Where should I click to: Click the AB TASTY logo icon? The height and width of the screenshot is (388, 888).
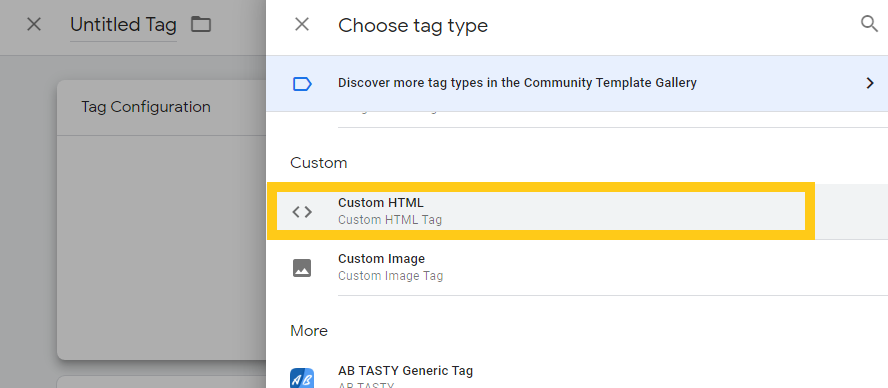302,378
